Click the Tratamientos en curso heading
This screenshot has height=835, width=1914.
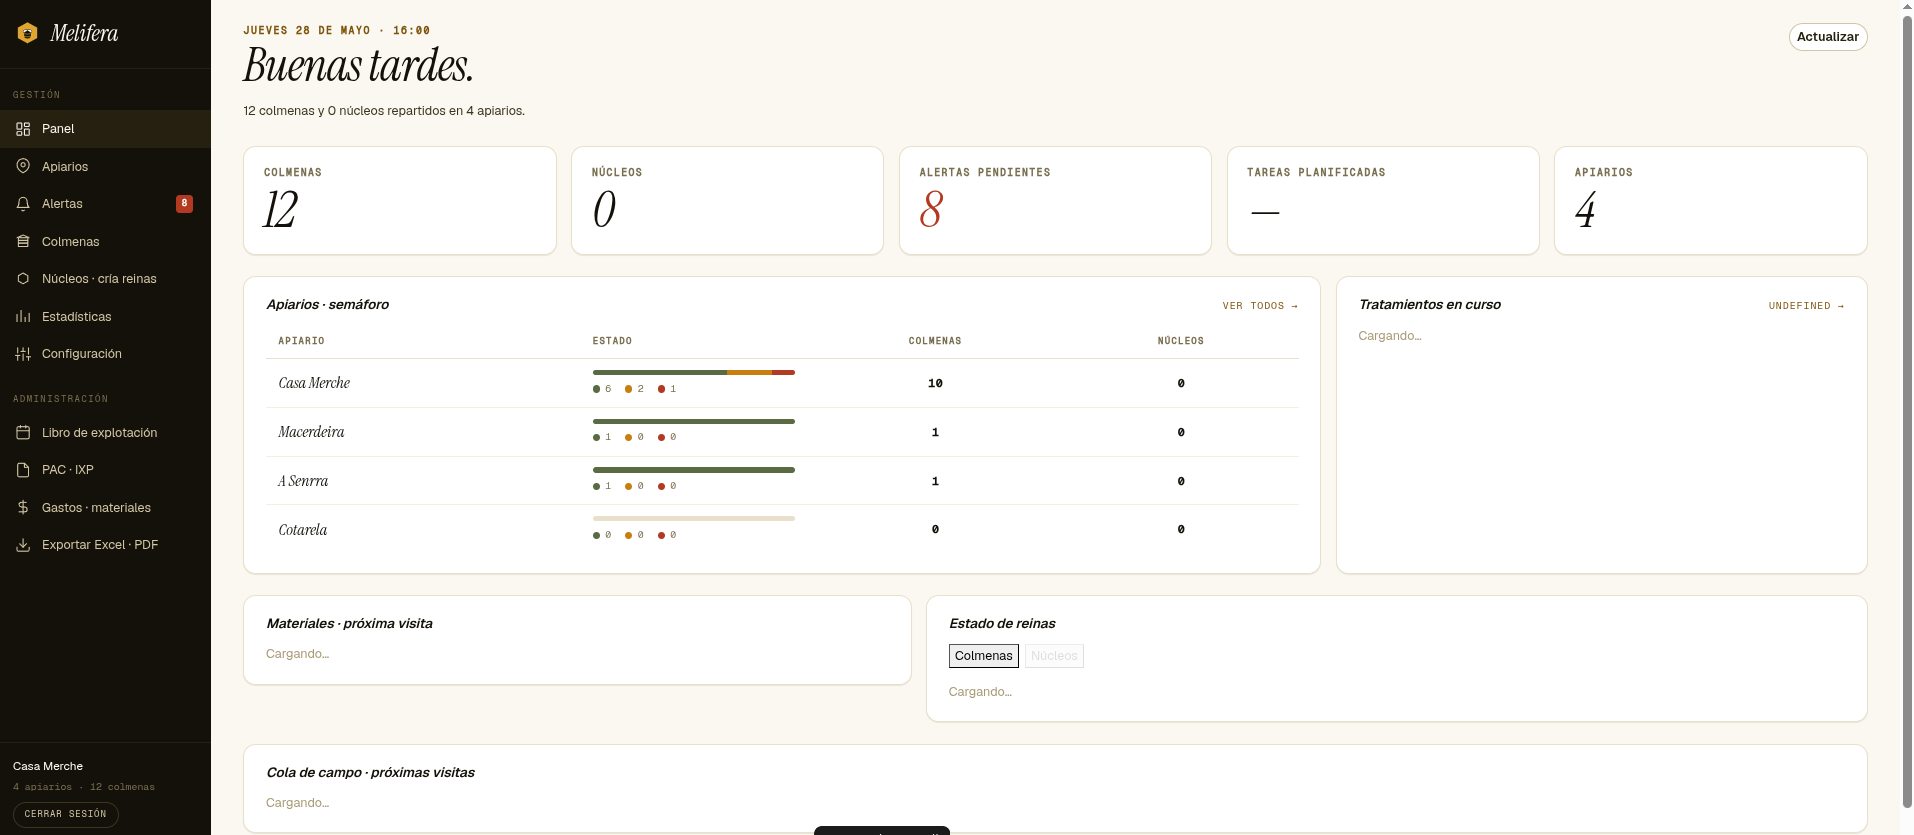(1429, 305)
